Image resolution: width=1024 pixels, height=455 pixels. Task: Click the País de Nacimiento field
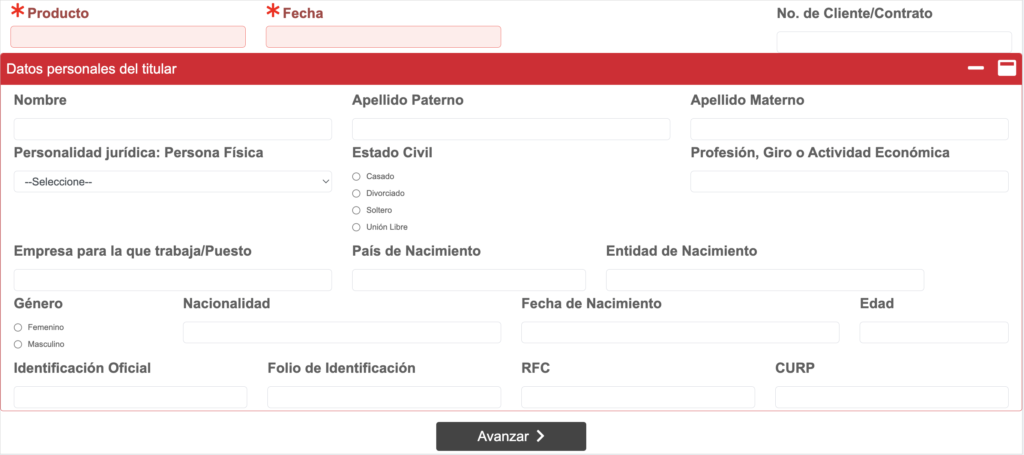[x=469, y=280]
